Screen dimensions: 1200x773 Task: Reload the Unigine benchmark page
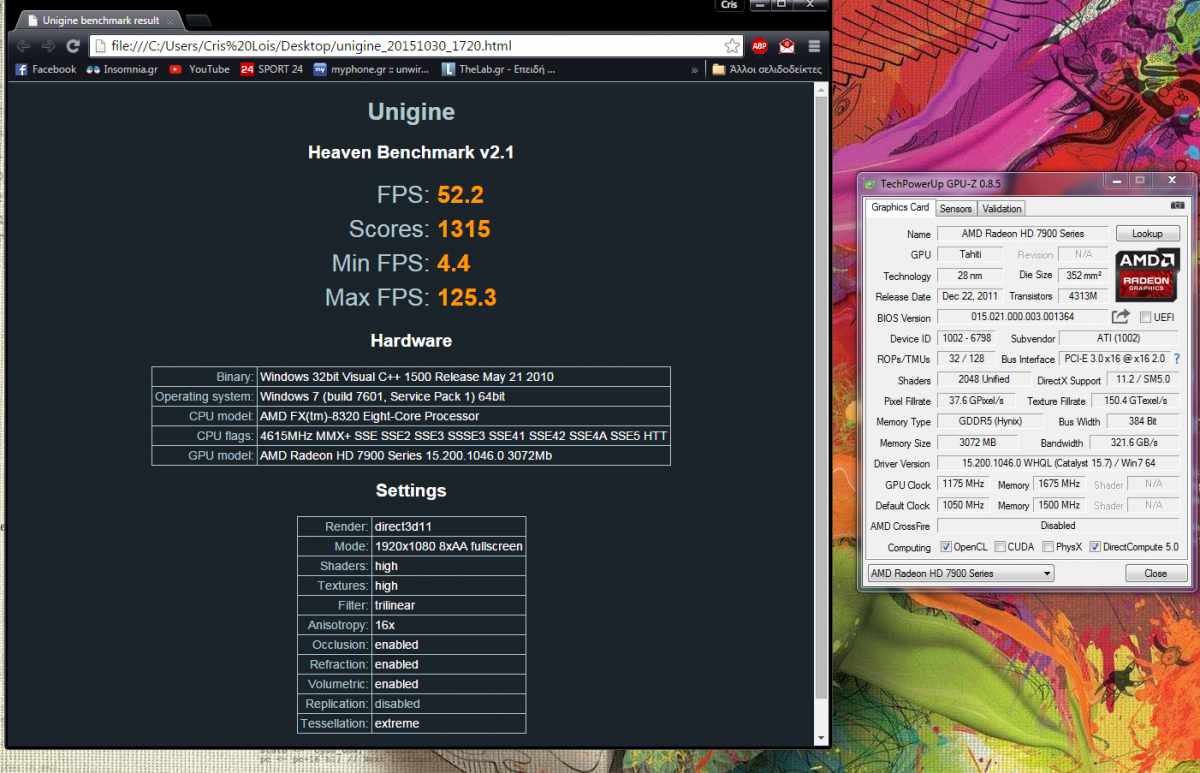pos(73,46)
